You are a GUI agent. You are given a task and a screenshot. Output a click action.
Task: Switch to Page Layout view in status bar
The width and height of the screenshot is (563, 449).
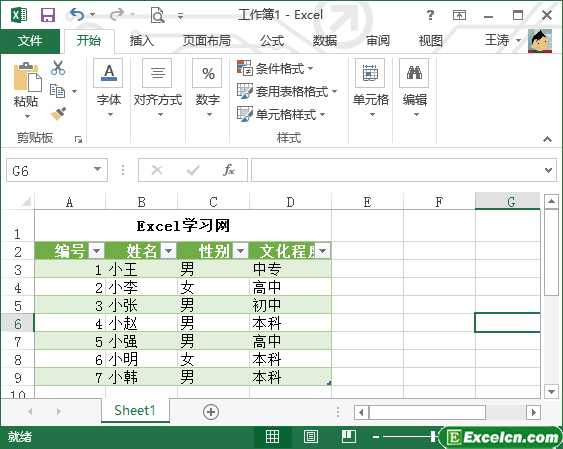coord(311,437)
